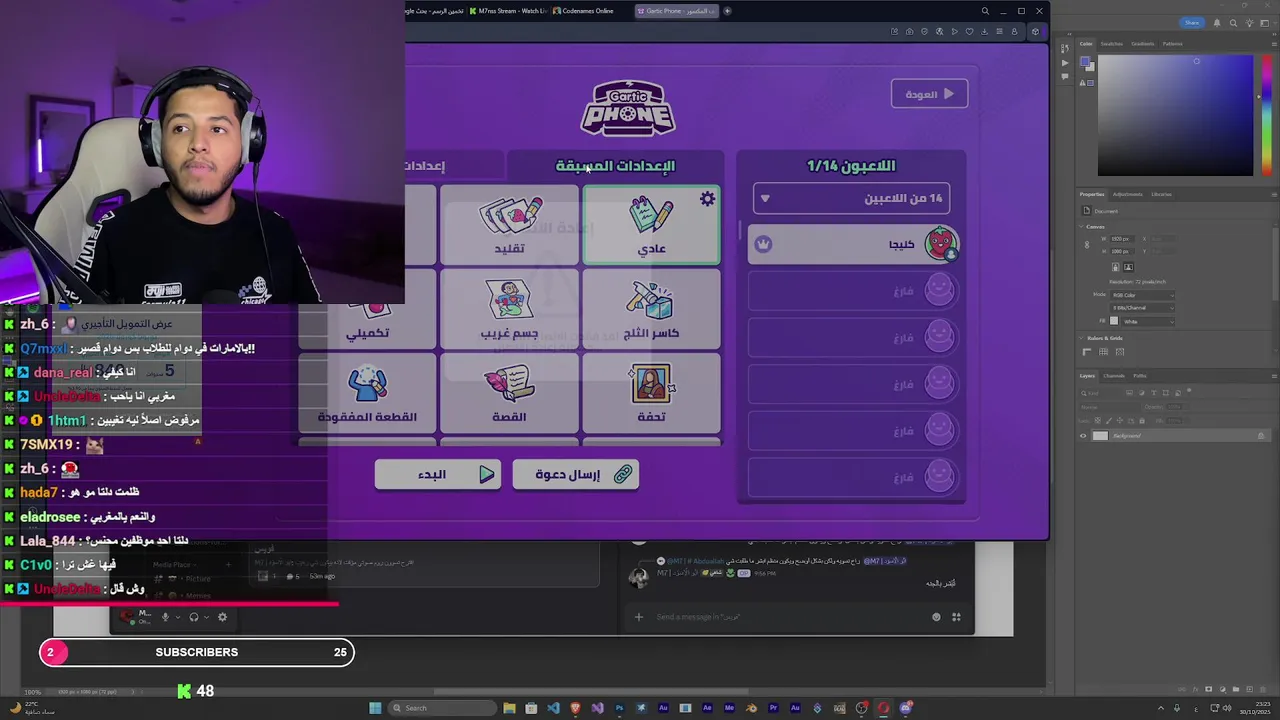1280x720 pixels.
Task: Select the القطعة المفقودة game mode
Action: (x=368, y=393)
